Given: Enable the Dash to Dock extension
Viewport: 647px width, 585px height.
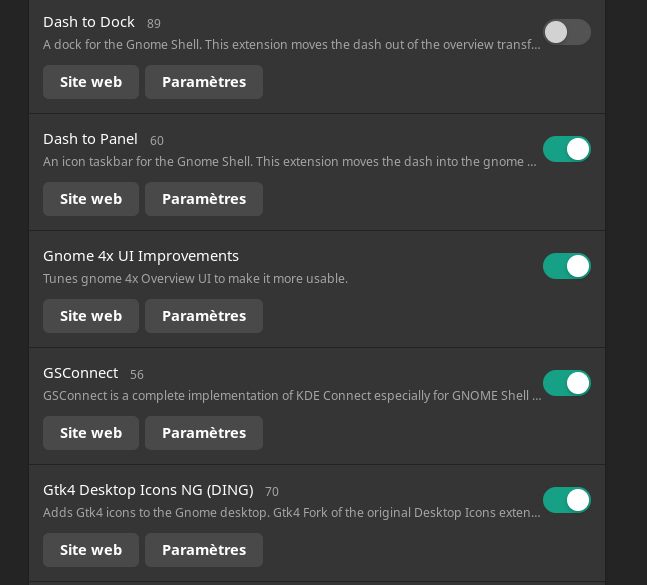Looking at the screenshot, I should (567, 32).
